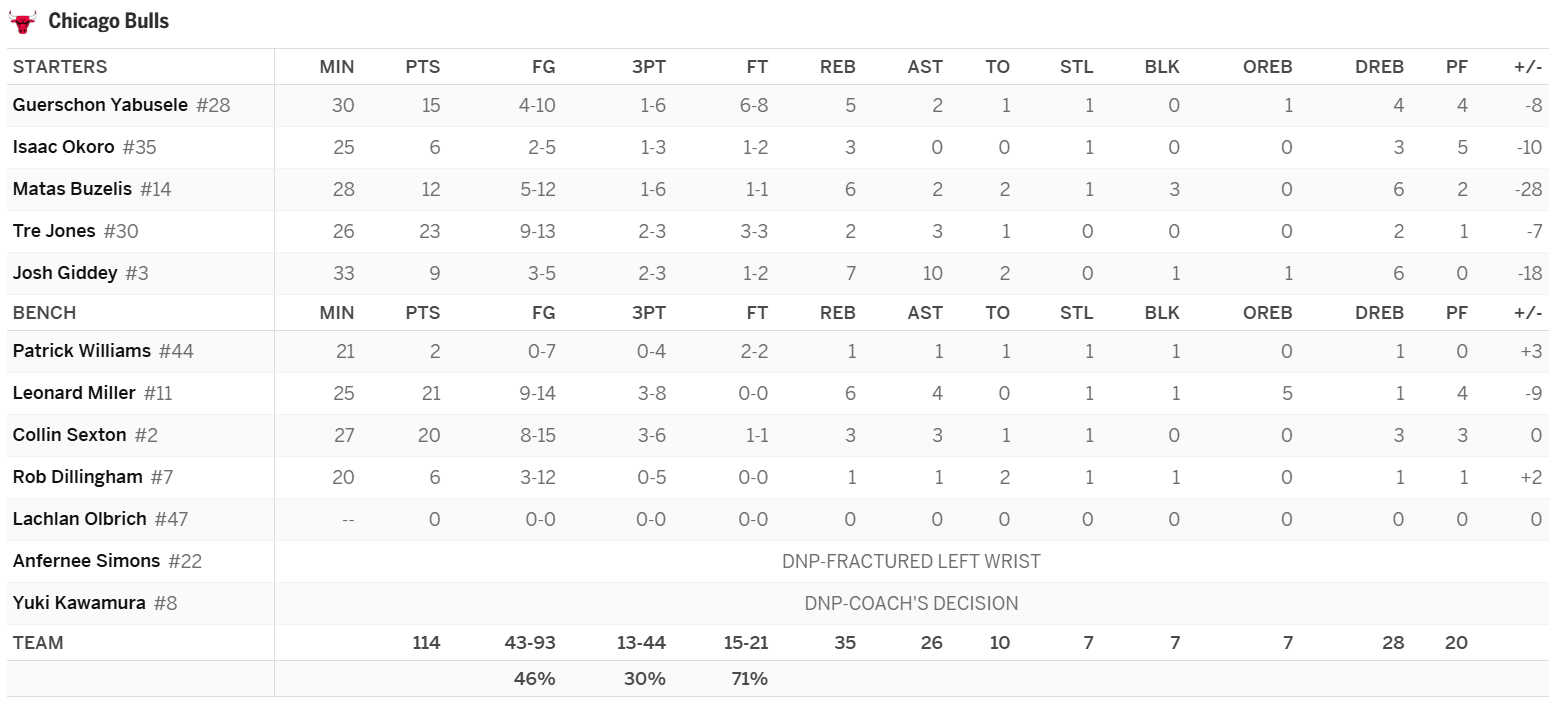Click the Chicago Bulls logo icon
Screen dimensions: 1557x705
(22, 21)
